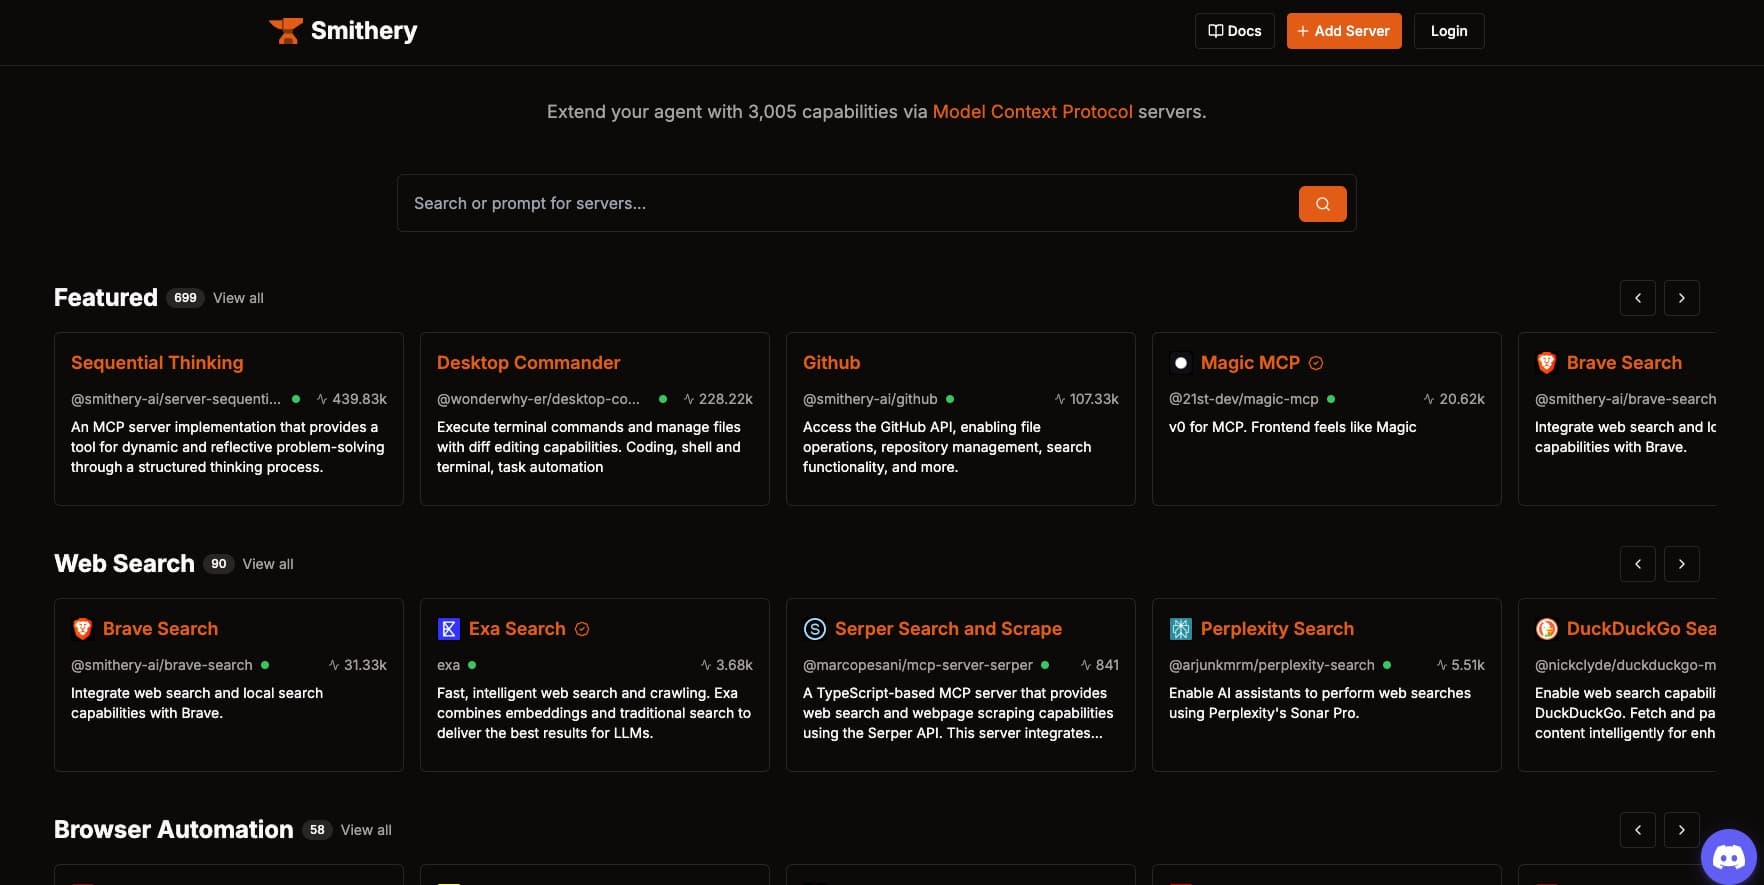Open the Github server card title
Screen dimensions: 1764x885
(x=832, y=363)
